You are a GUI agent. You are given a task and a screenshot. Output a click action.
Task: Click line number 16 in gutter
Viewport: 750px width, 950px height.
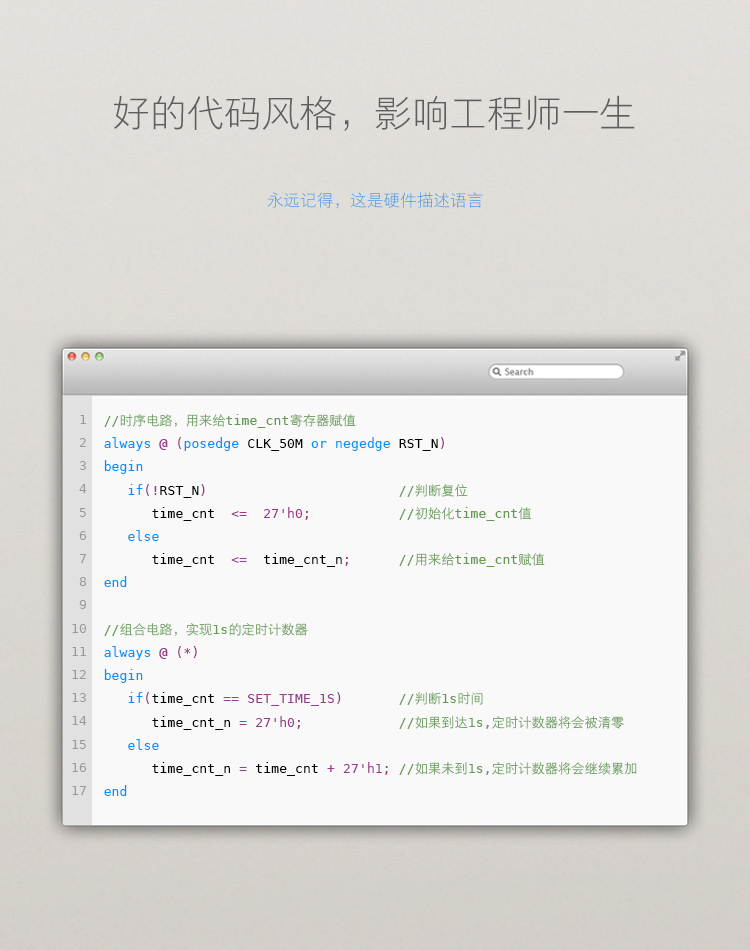[79, 767]
